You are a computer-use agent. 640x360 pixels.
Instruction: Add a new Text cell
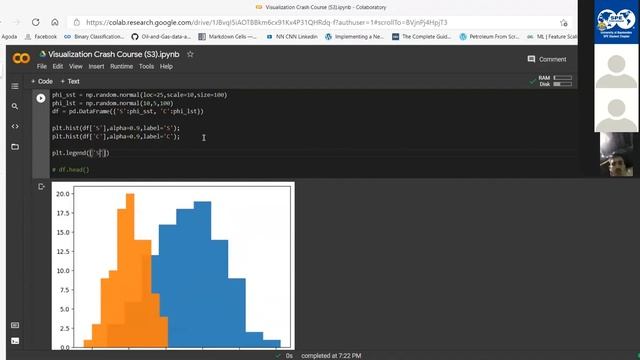pos(70,81)
